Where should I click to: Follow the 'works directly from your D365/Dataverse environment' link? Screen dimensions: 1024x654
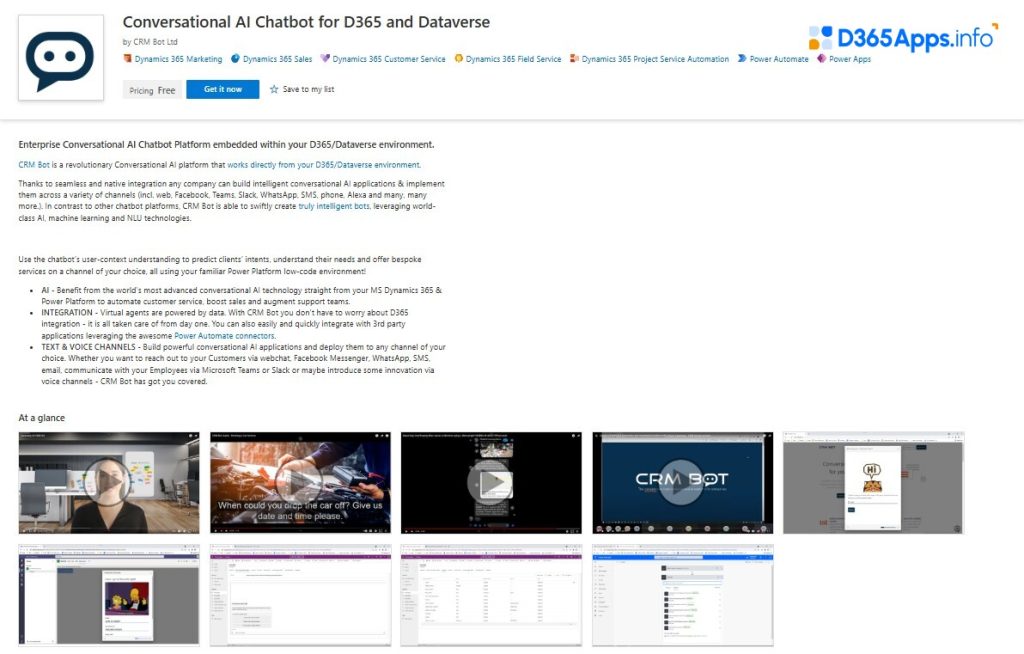tap(323, 165)
